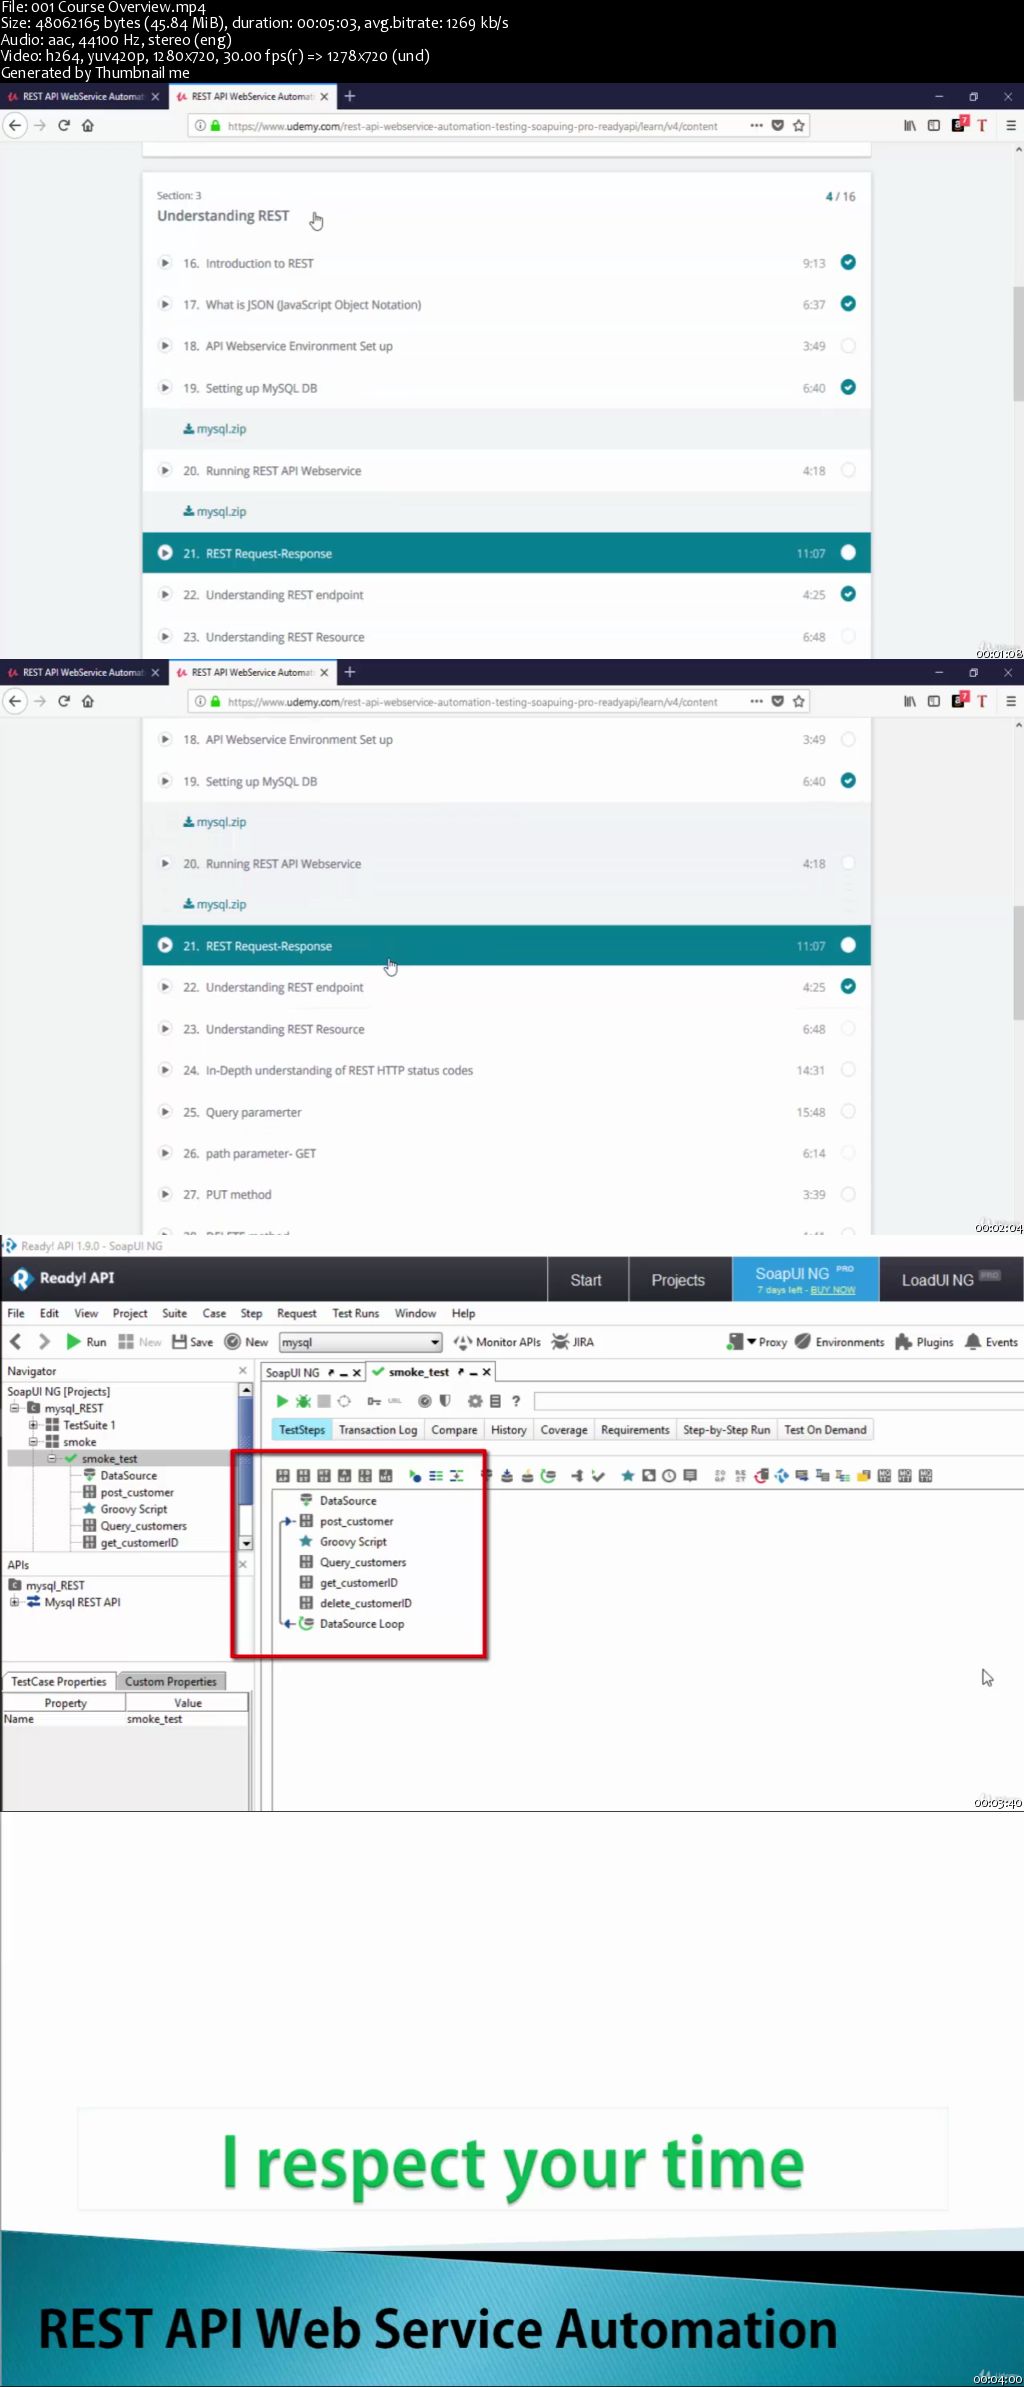Click the credentials key icon in smoke_test toolbar
The width and height of the screenshot is (1024, 2387).
[x=374, y=1401]
